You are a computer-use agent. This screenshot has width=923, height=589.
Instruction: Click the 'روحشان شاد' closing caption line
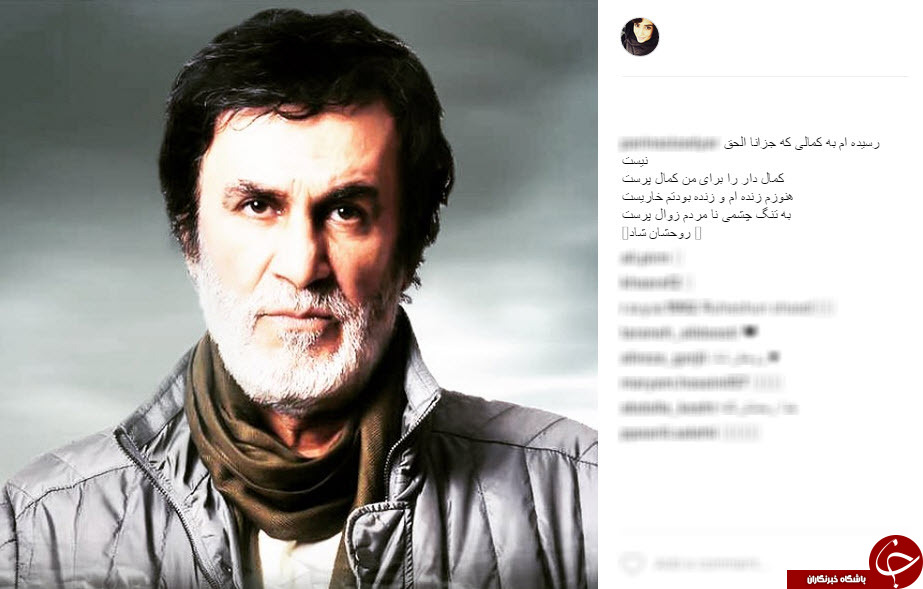click(x=662, y=233)
